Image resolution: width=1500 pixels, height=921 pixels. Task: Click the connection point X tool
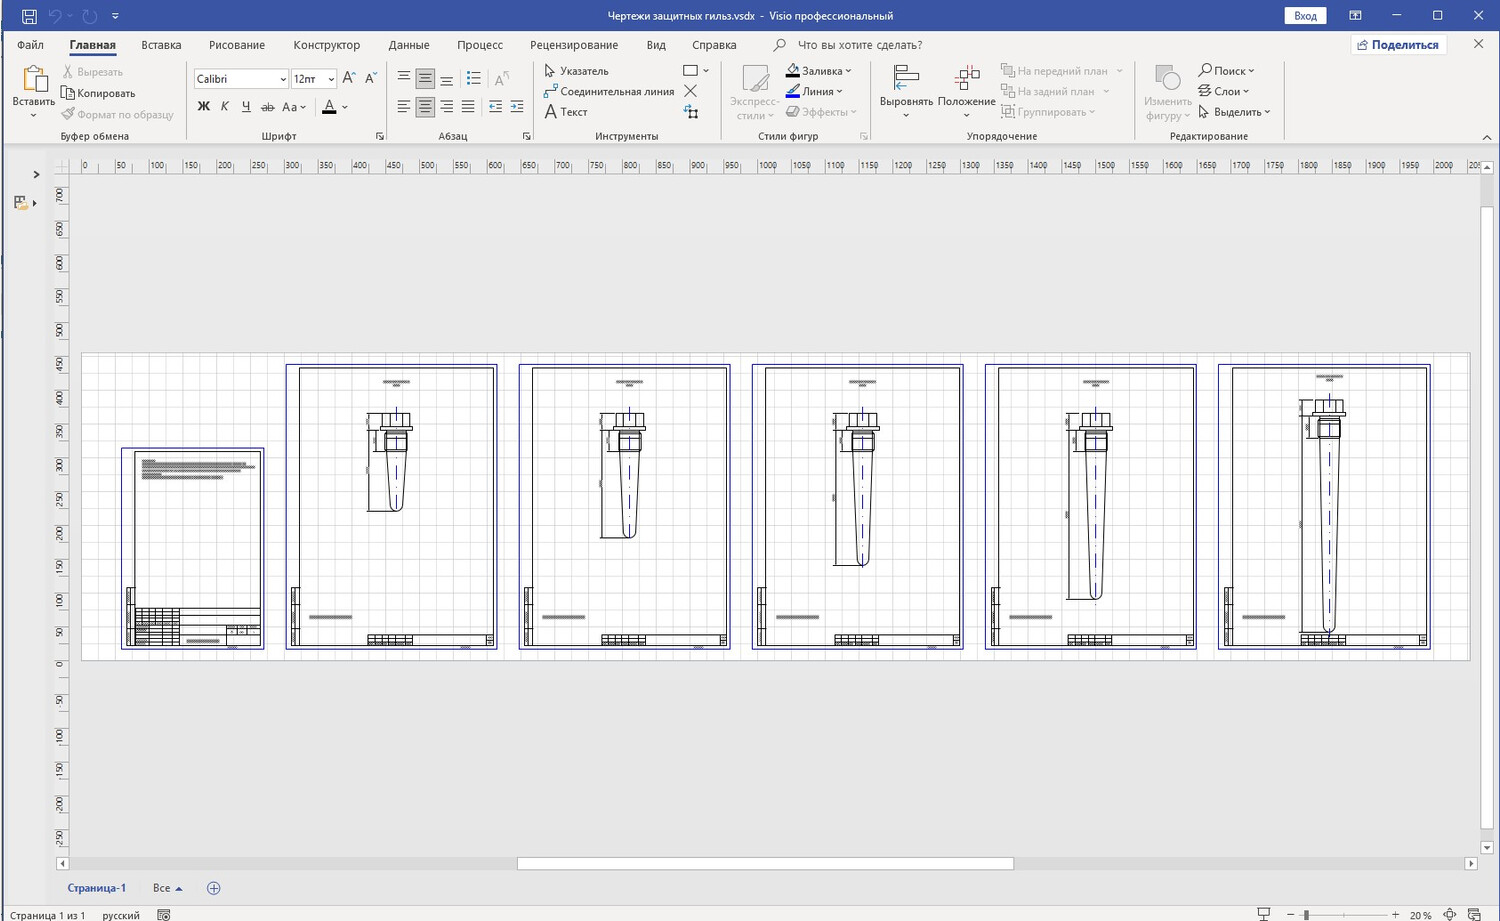pos(690,91)
